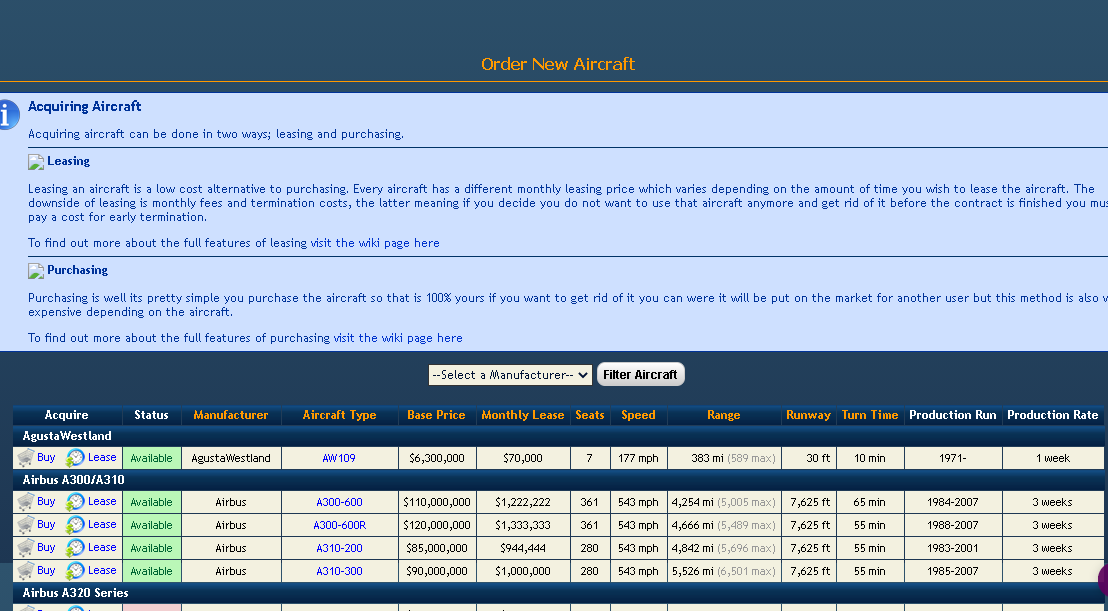
Task: Click the shopping cart icon in A300-600R row
Action: tap(26, 525)
